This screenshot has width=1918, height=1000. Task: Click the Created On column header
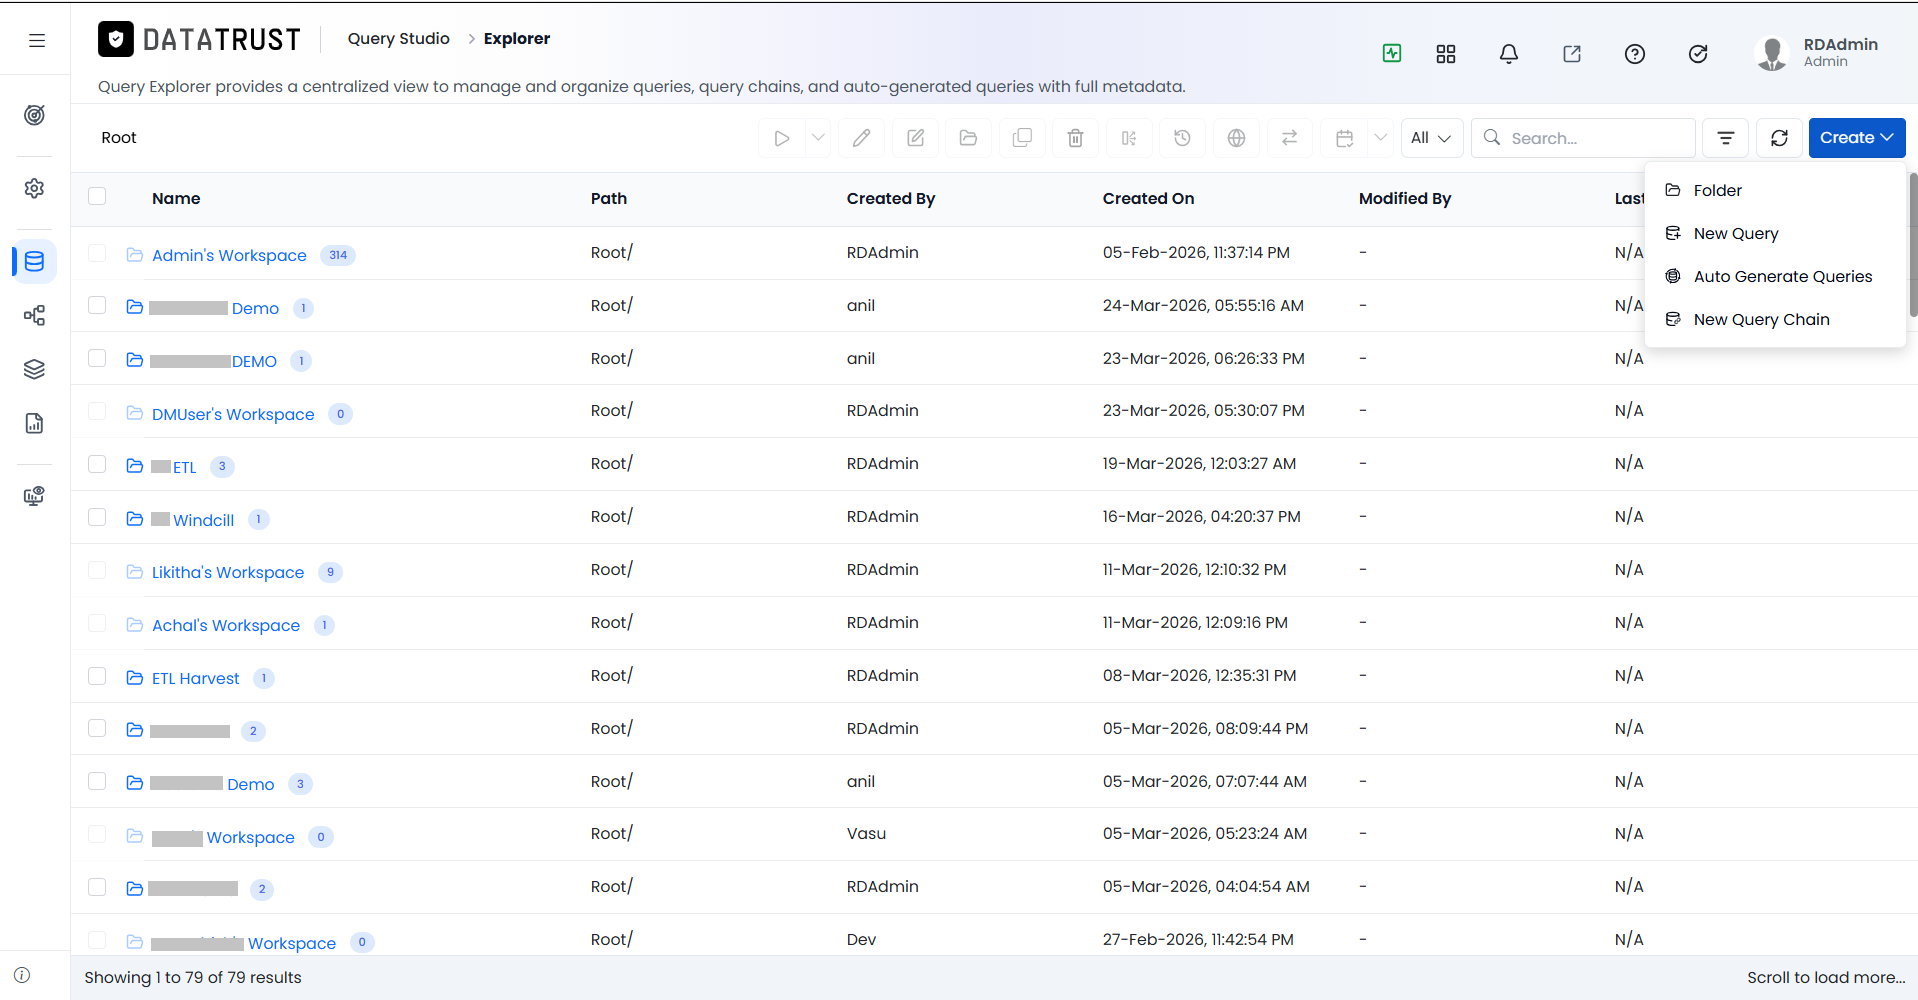1148,198
